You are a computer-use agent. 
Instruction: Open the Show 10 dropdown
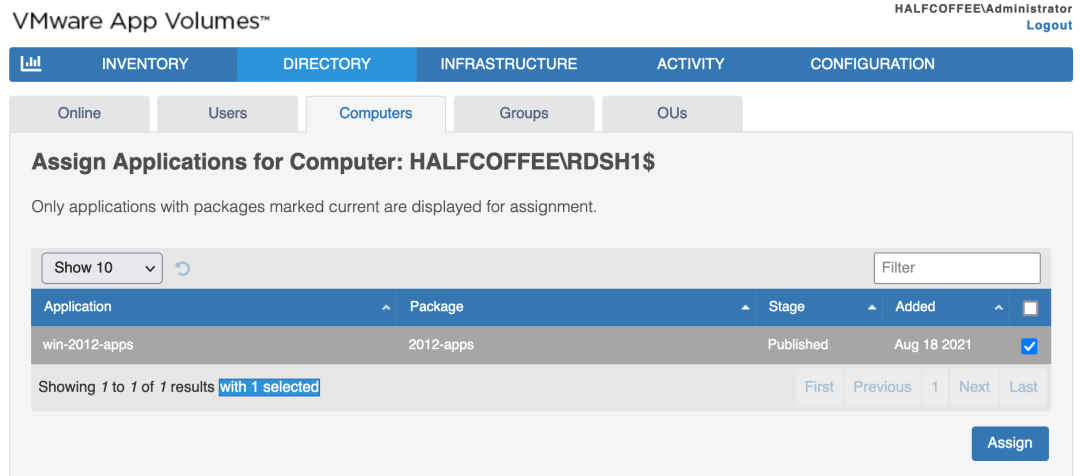click(102, 268)
